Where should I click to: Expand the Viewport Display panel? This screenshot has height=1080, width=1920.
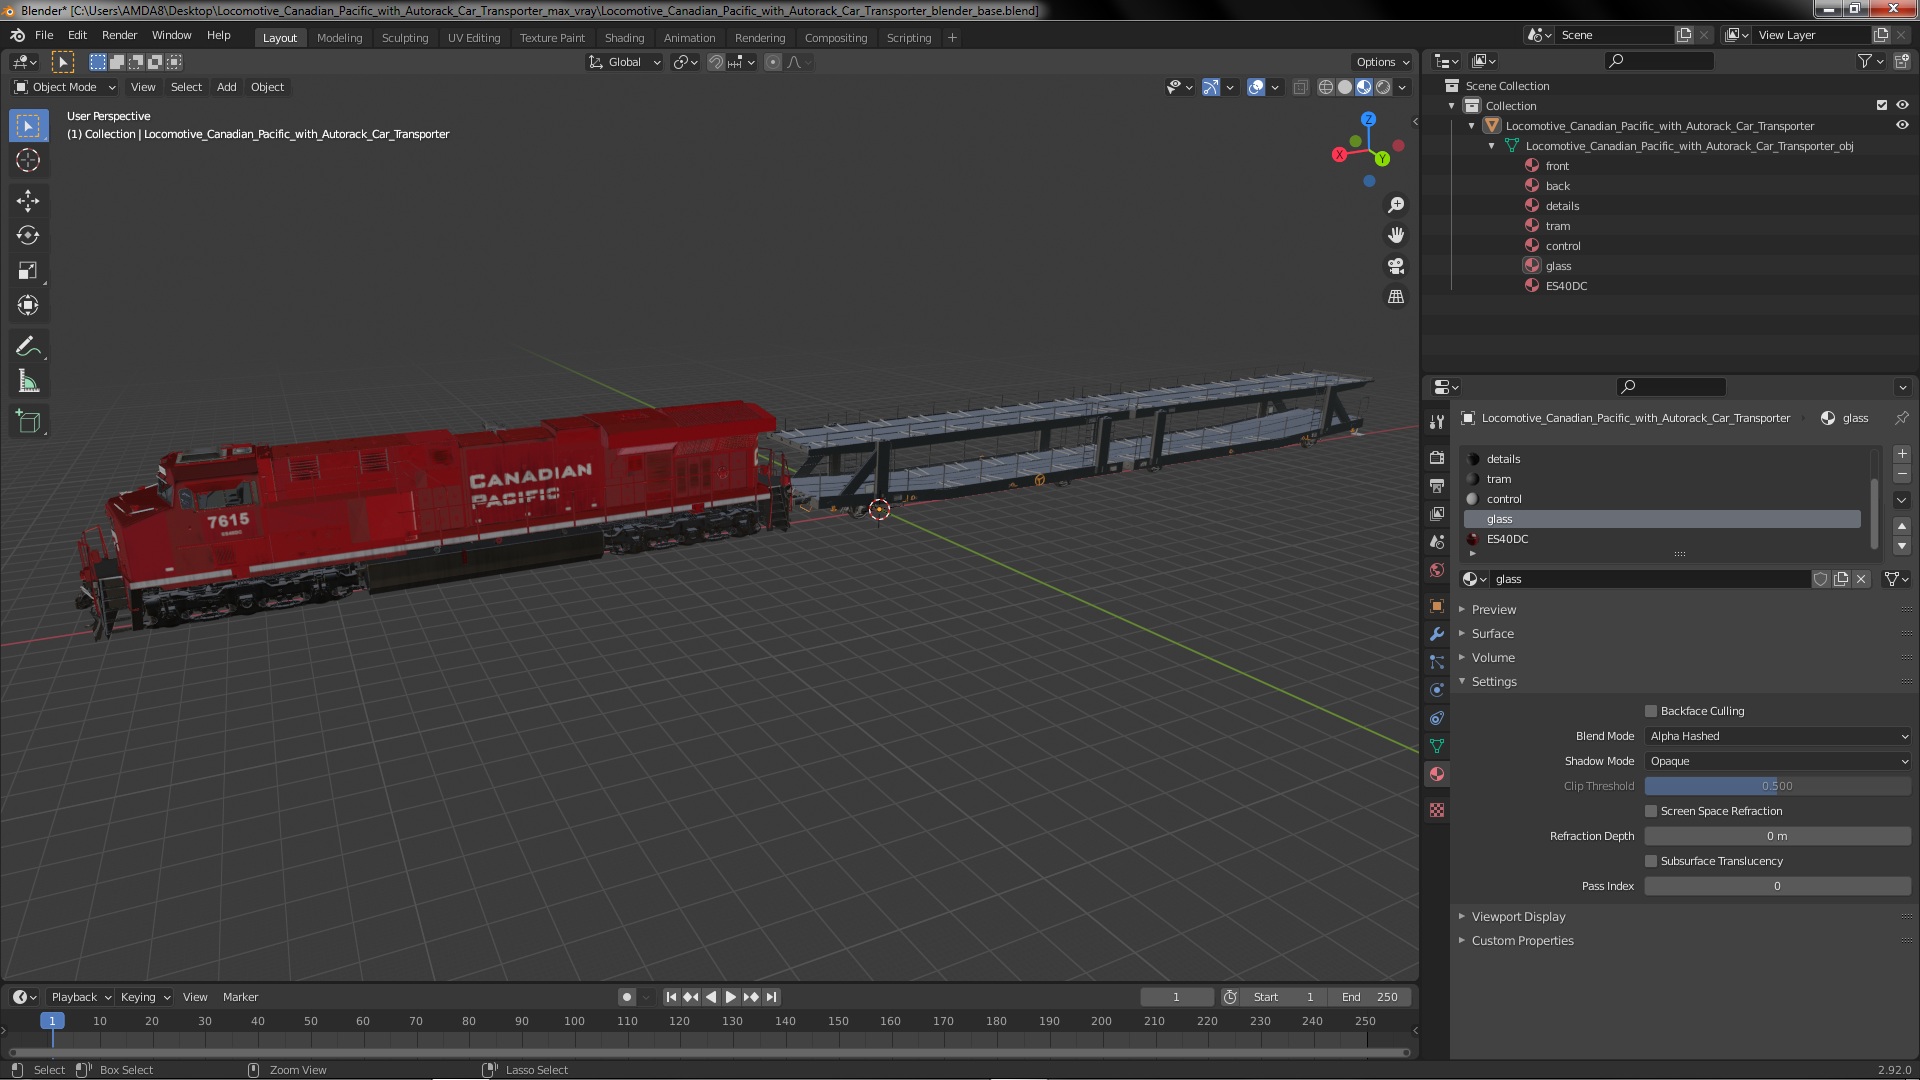click(x=1518, y=917)
